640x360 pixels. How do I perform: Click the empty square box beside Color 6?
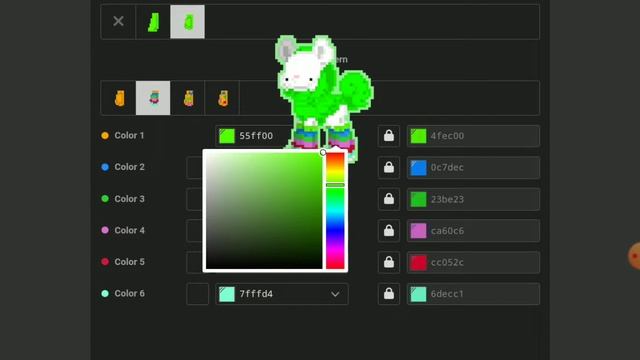point(198,294)
